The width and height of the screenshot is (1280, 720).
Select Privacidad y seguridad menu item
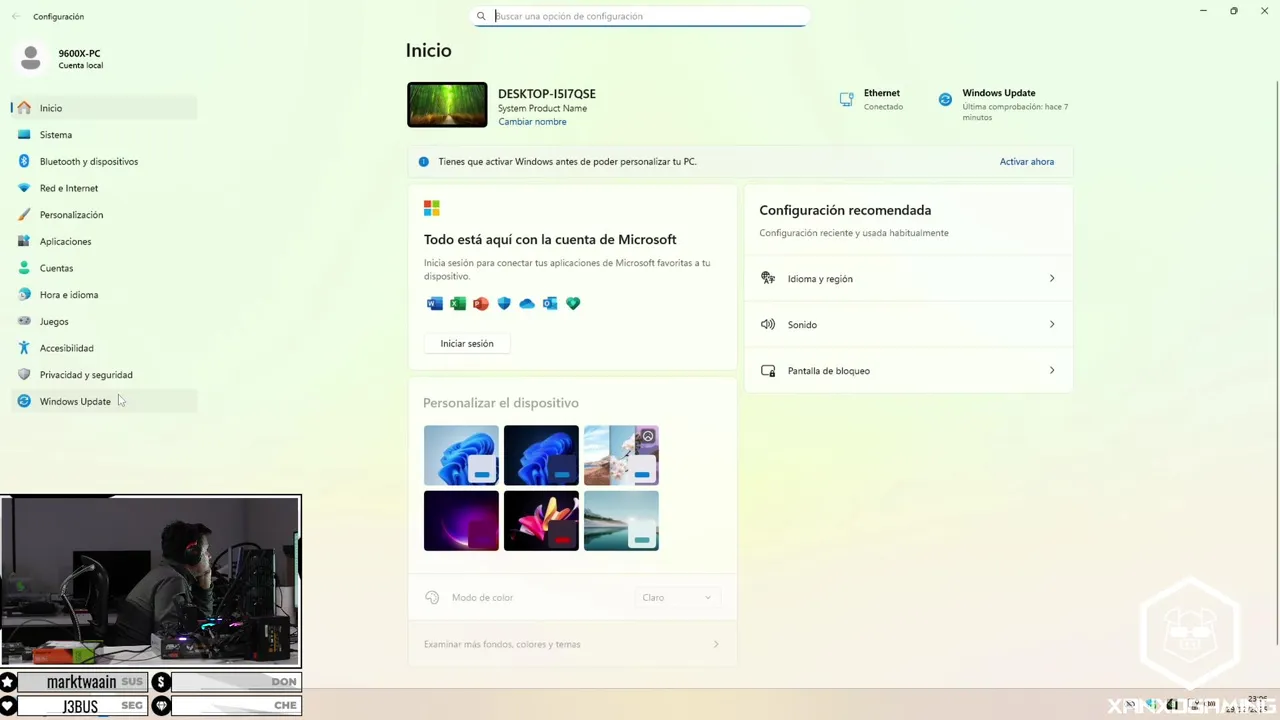104,375
